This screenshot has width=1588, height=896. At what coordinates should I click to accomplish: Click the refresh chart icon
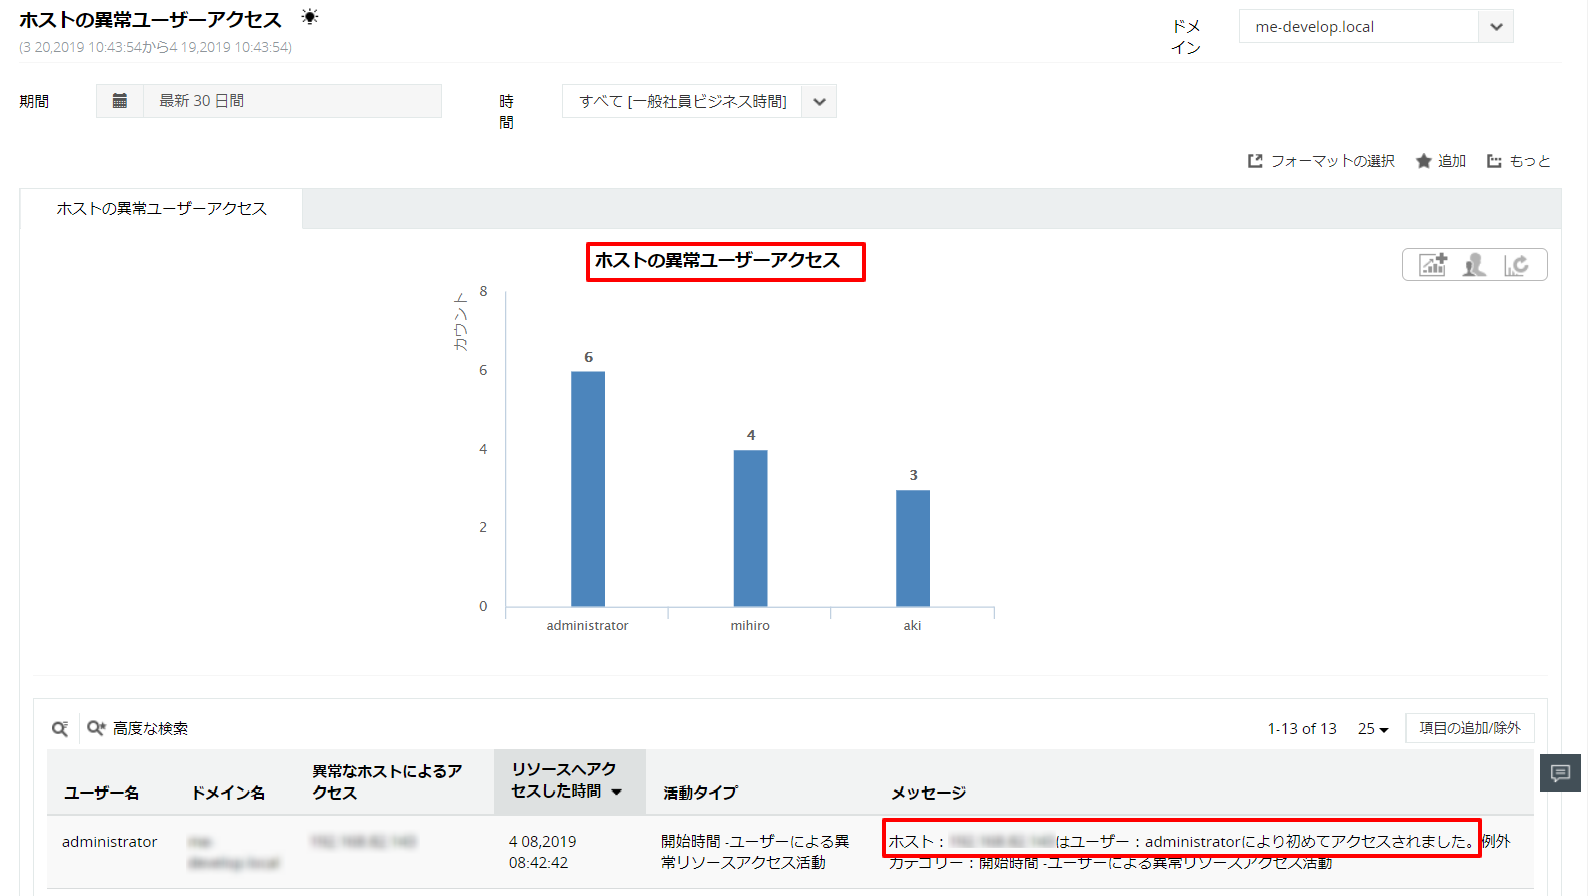pyautogui.click(x=1516, y=265)
